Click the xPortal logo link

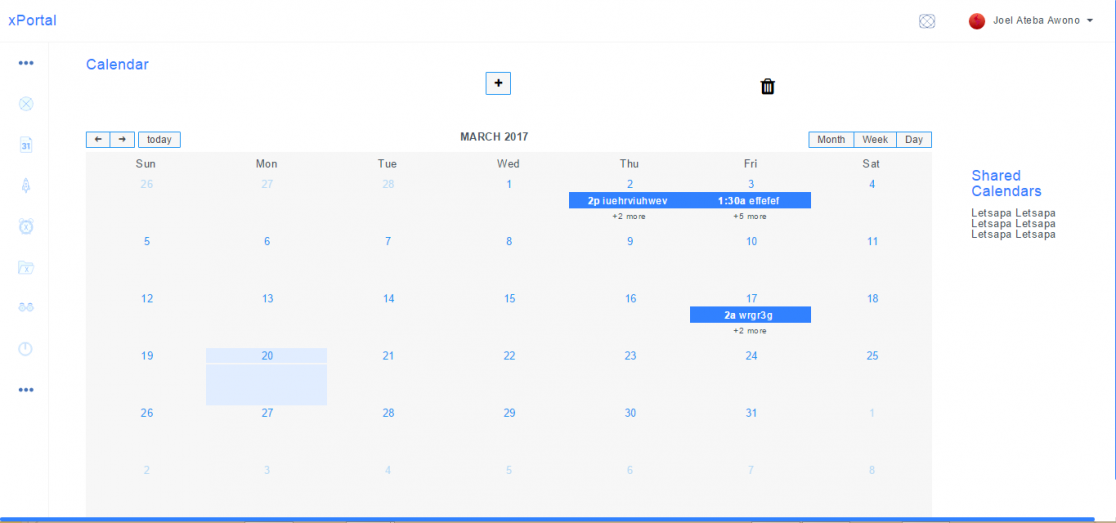pos(32,21)
